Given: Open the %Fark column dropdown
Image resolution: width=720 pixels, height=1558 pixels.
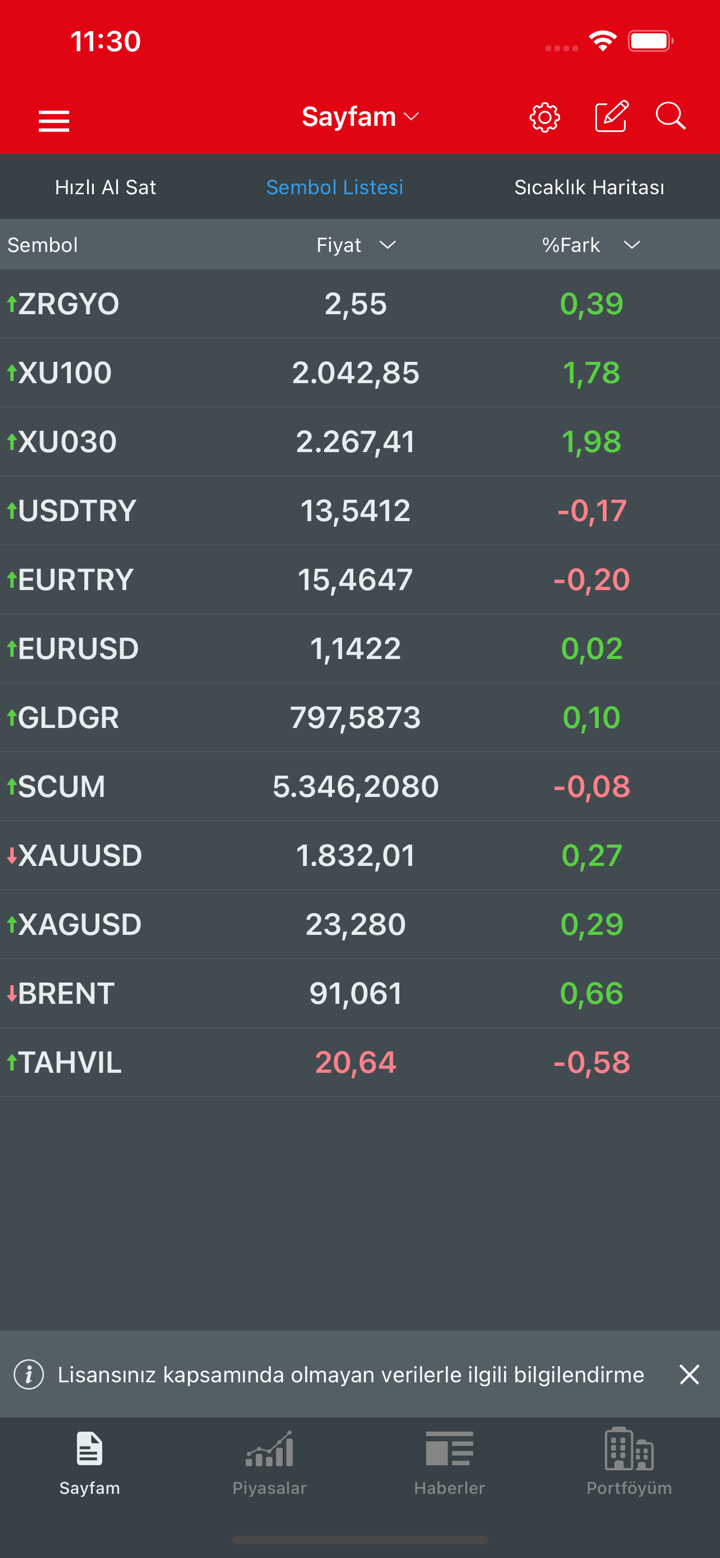Looking at the screenshot, I should 631,245.
